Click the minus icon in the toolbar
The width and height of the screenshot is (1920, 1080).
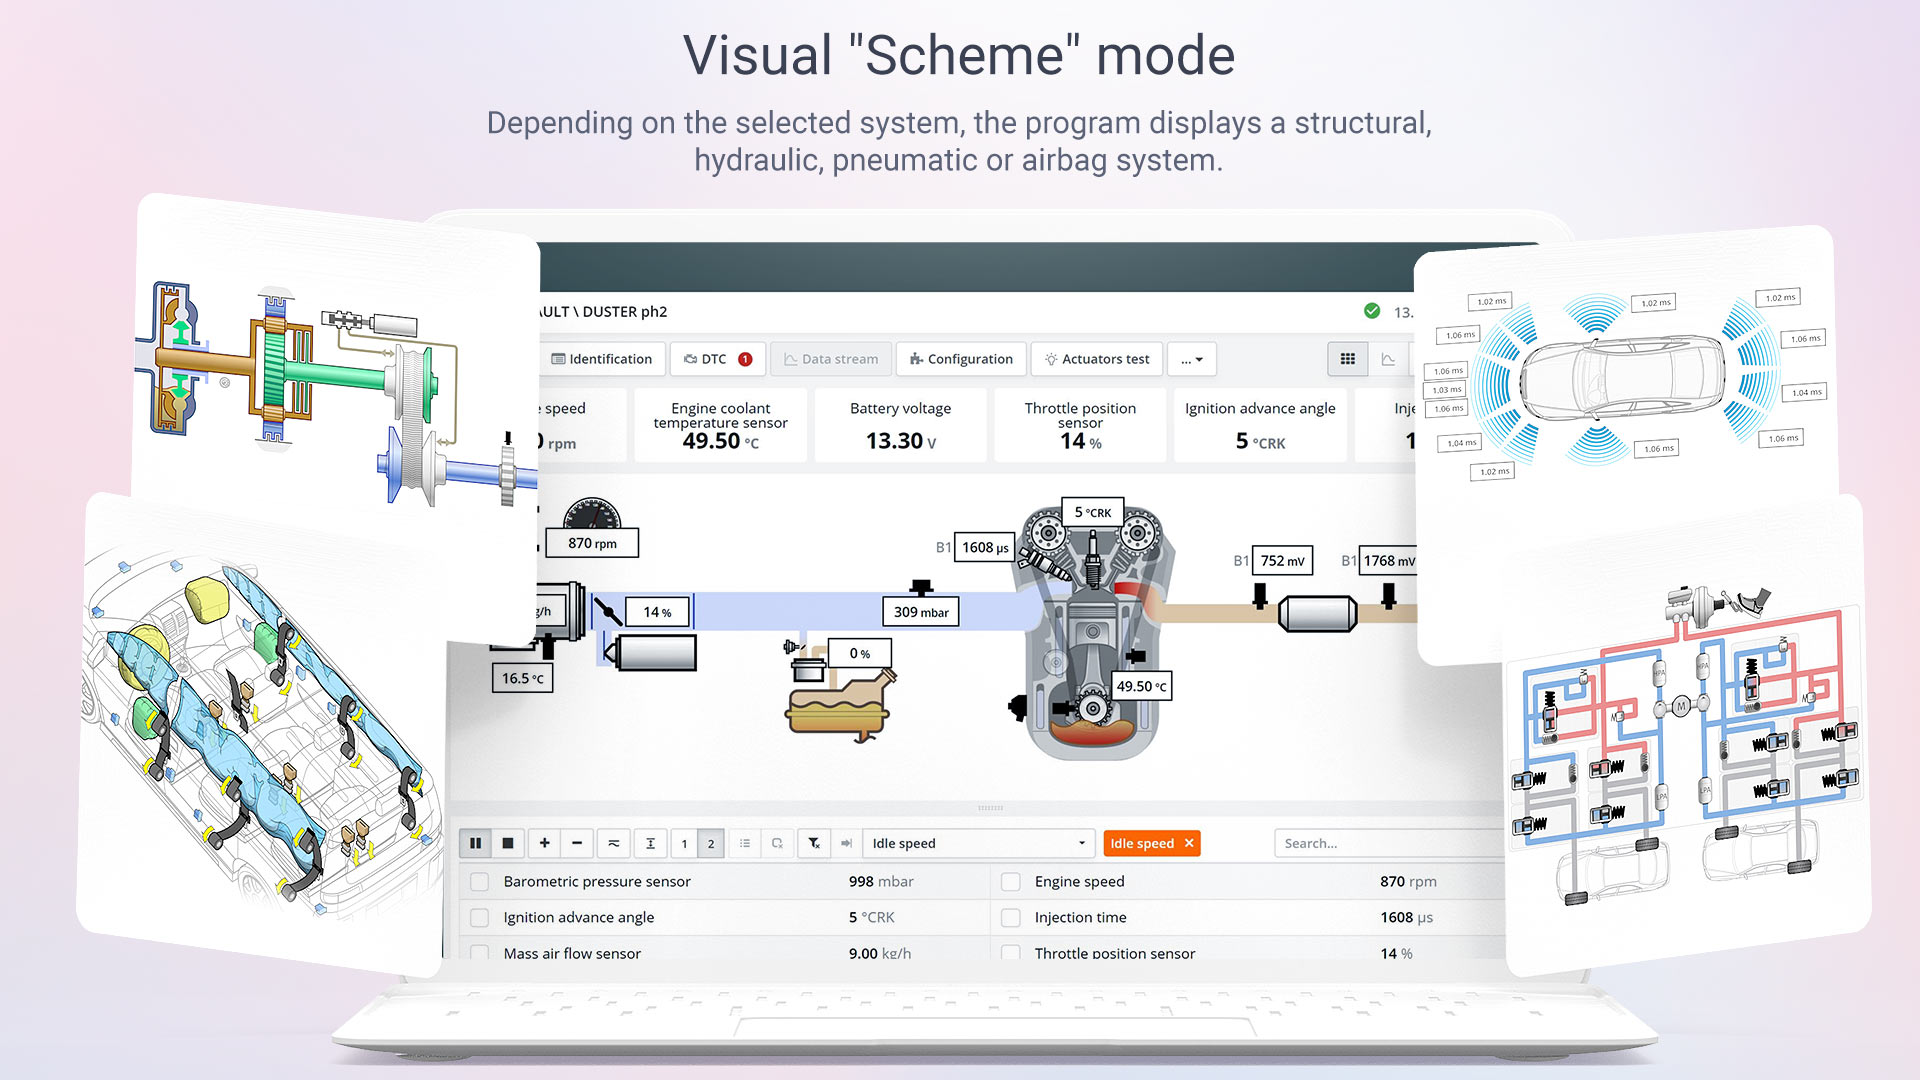(x=577, y=843)
